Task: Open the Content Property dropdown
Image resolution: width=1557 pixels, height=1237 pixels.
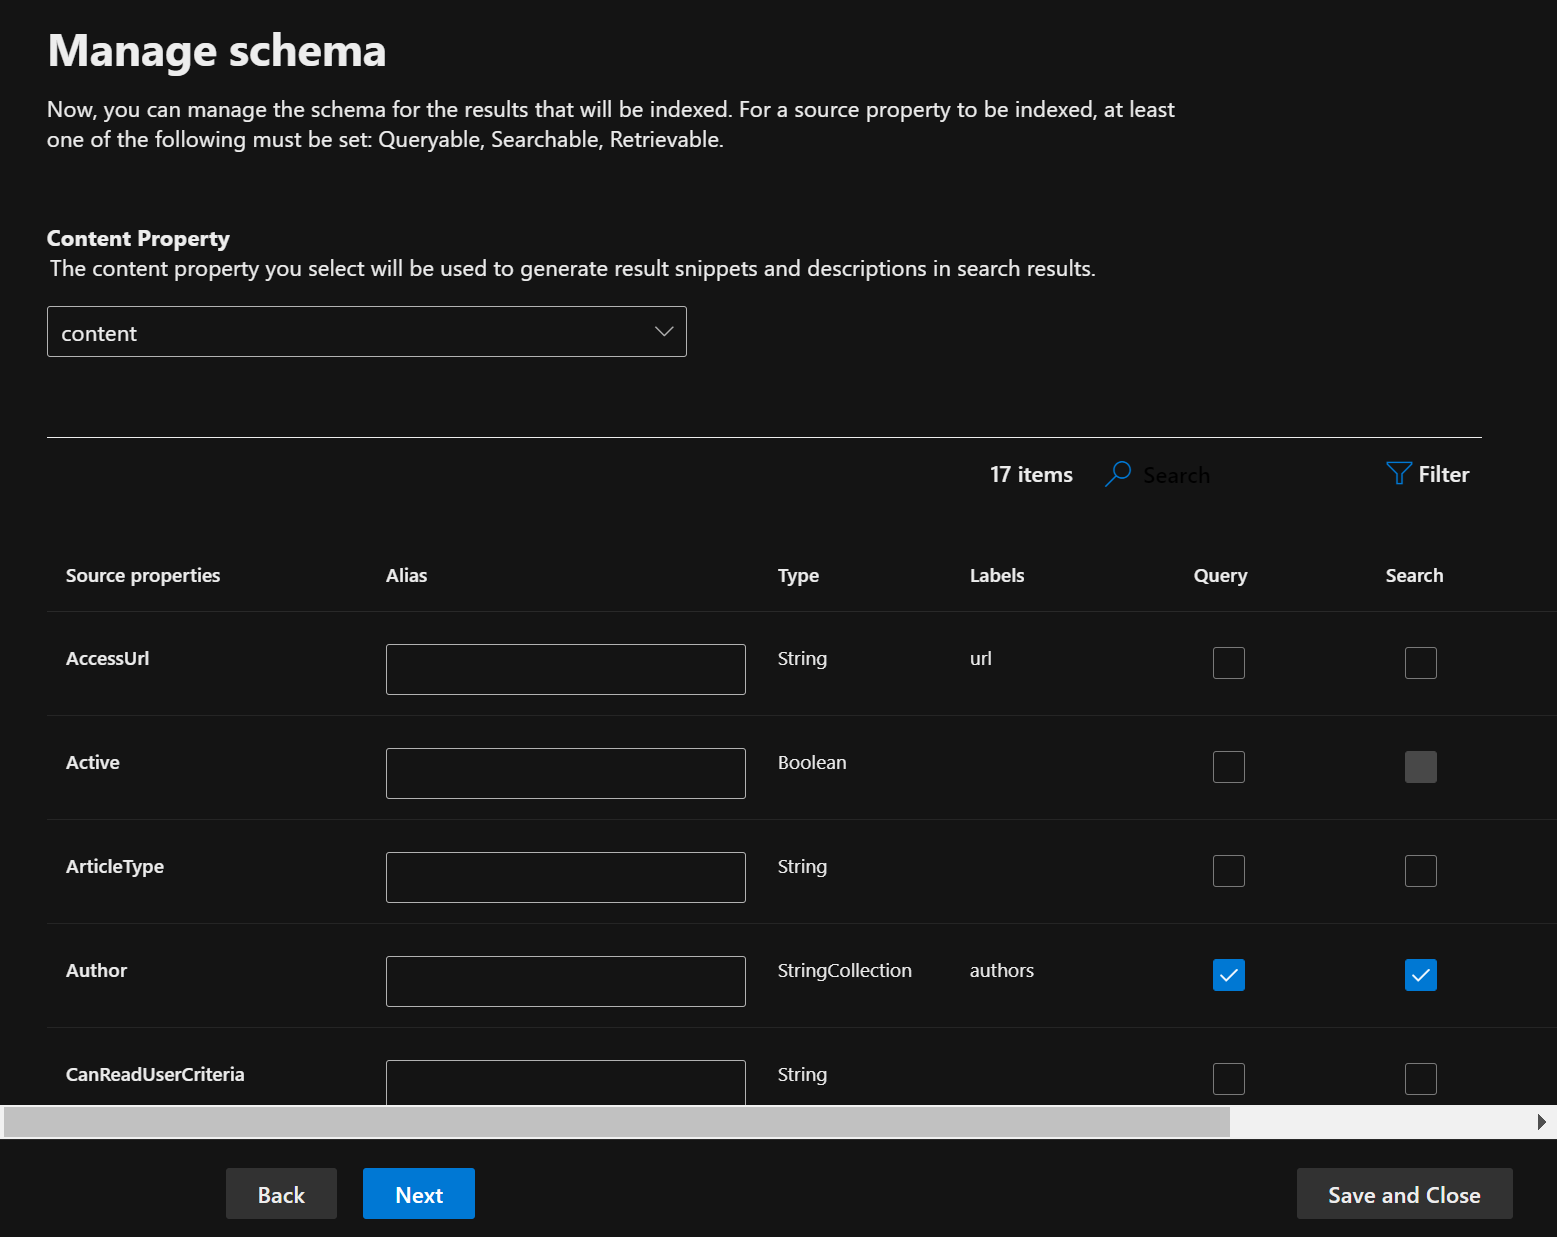Action: coord(367,331)
